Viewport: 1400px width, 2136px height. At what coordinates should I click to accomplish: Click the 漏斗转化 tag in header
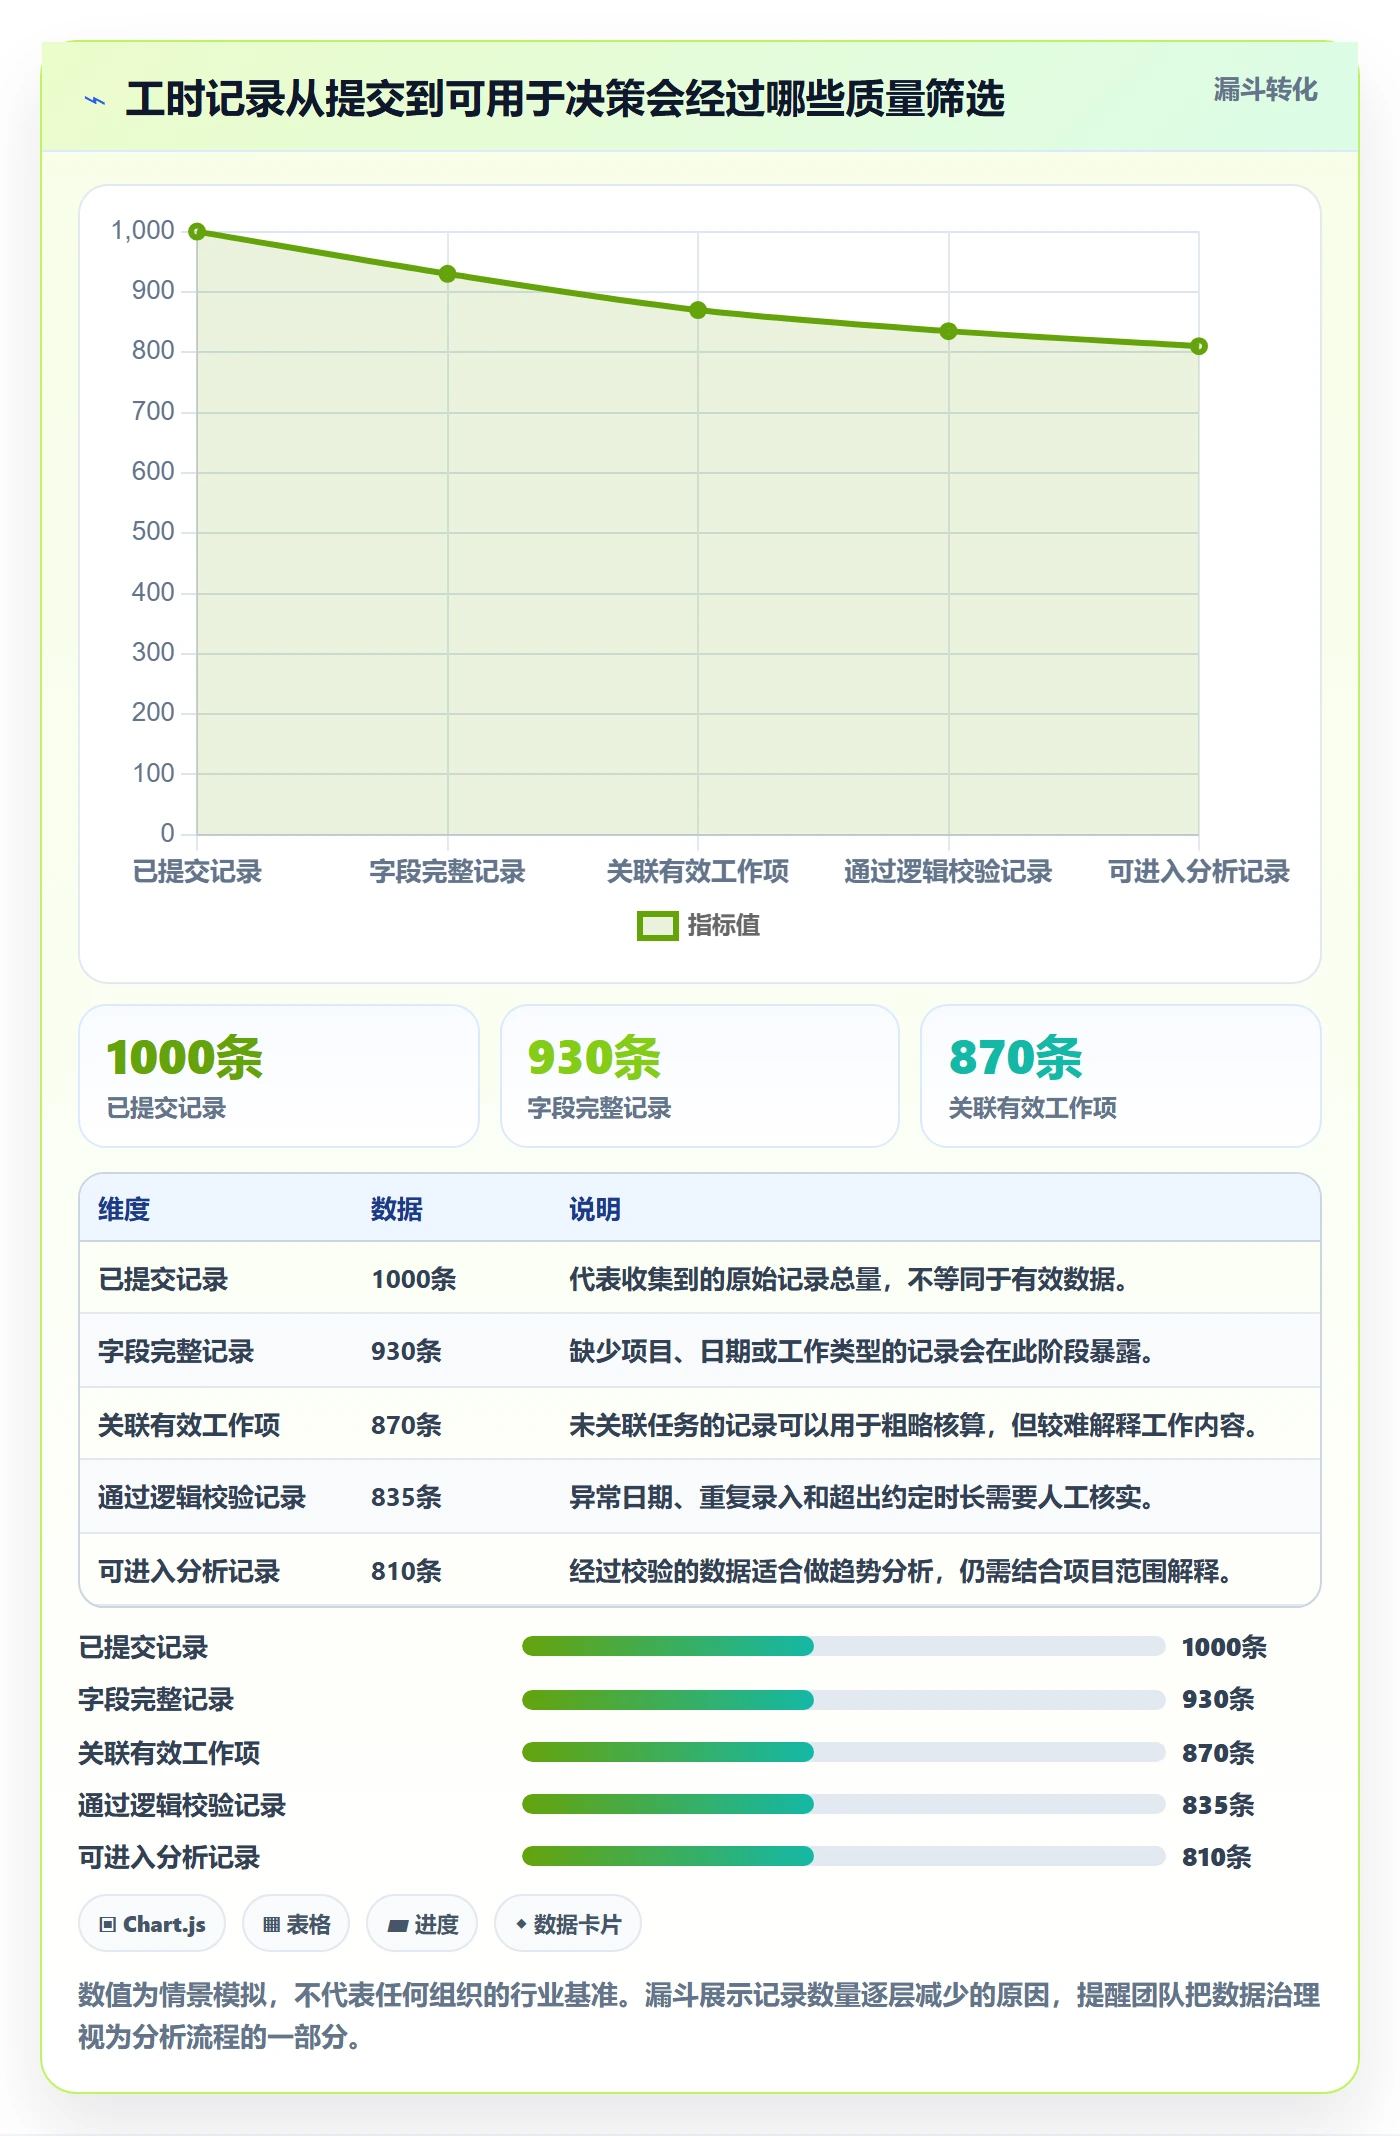pyautogui.click(x=1265, y=90)
